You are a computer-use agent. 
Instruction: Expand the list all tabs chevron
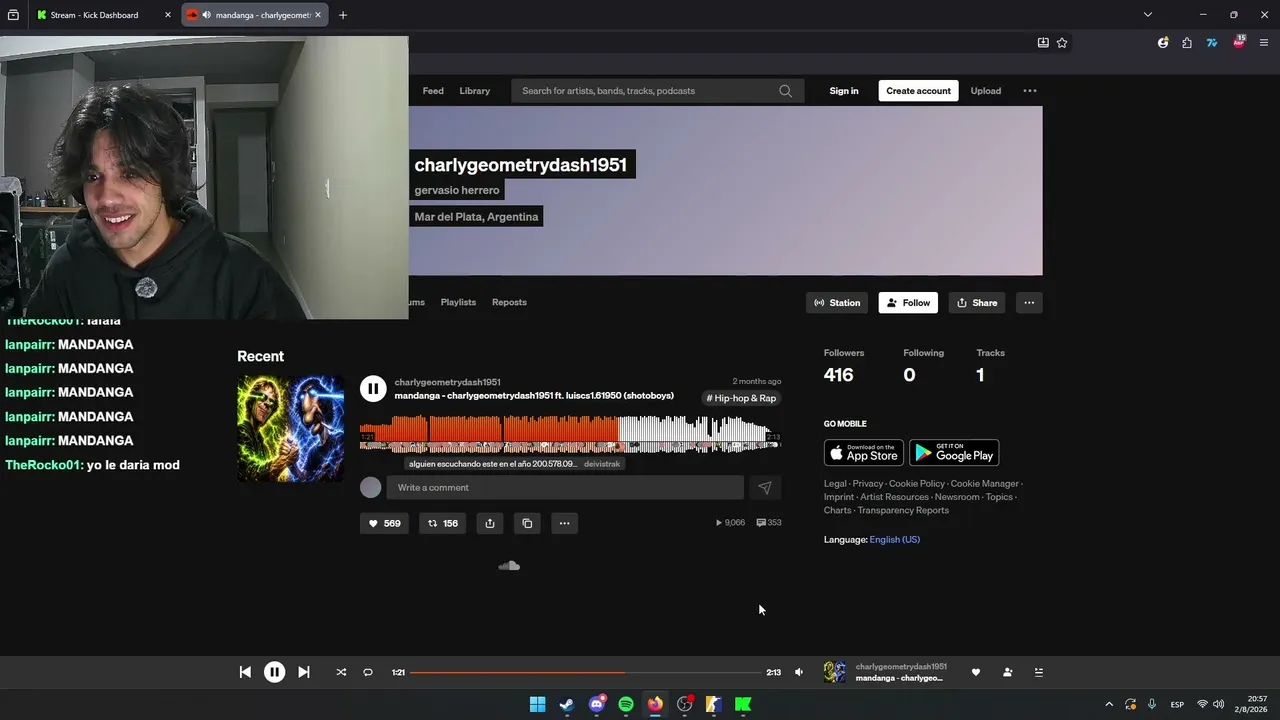pyautogui.click(x=1148, y=15)
